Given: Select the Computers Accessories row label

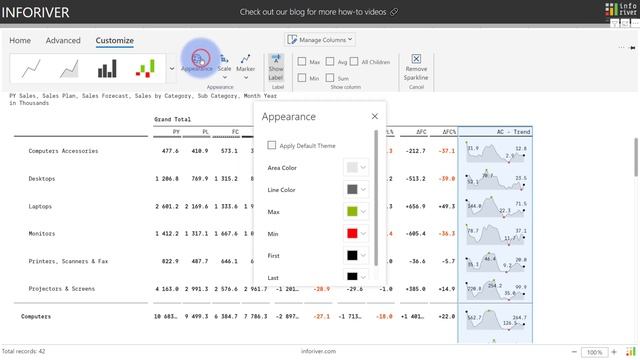Looking at the screenshot, I should [63, 151].
